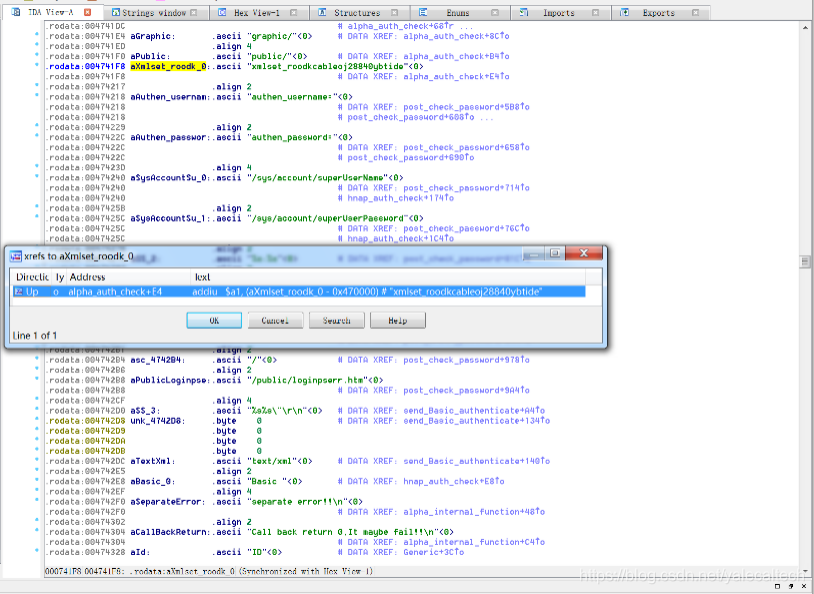Click the Search button in xrefs dialog
This screenshot has width=814, height=594.
(336, 320)
